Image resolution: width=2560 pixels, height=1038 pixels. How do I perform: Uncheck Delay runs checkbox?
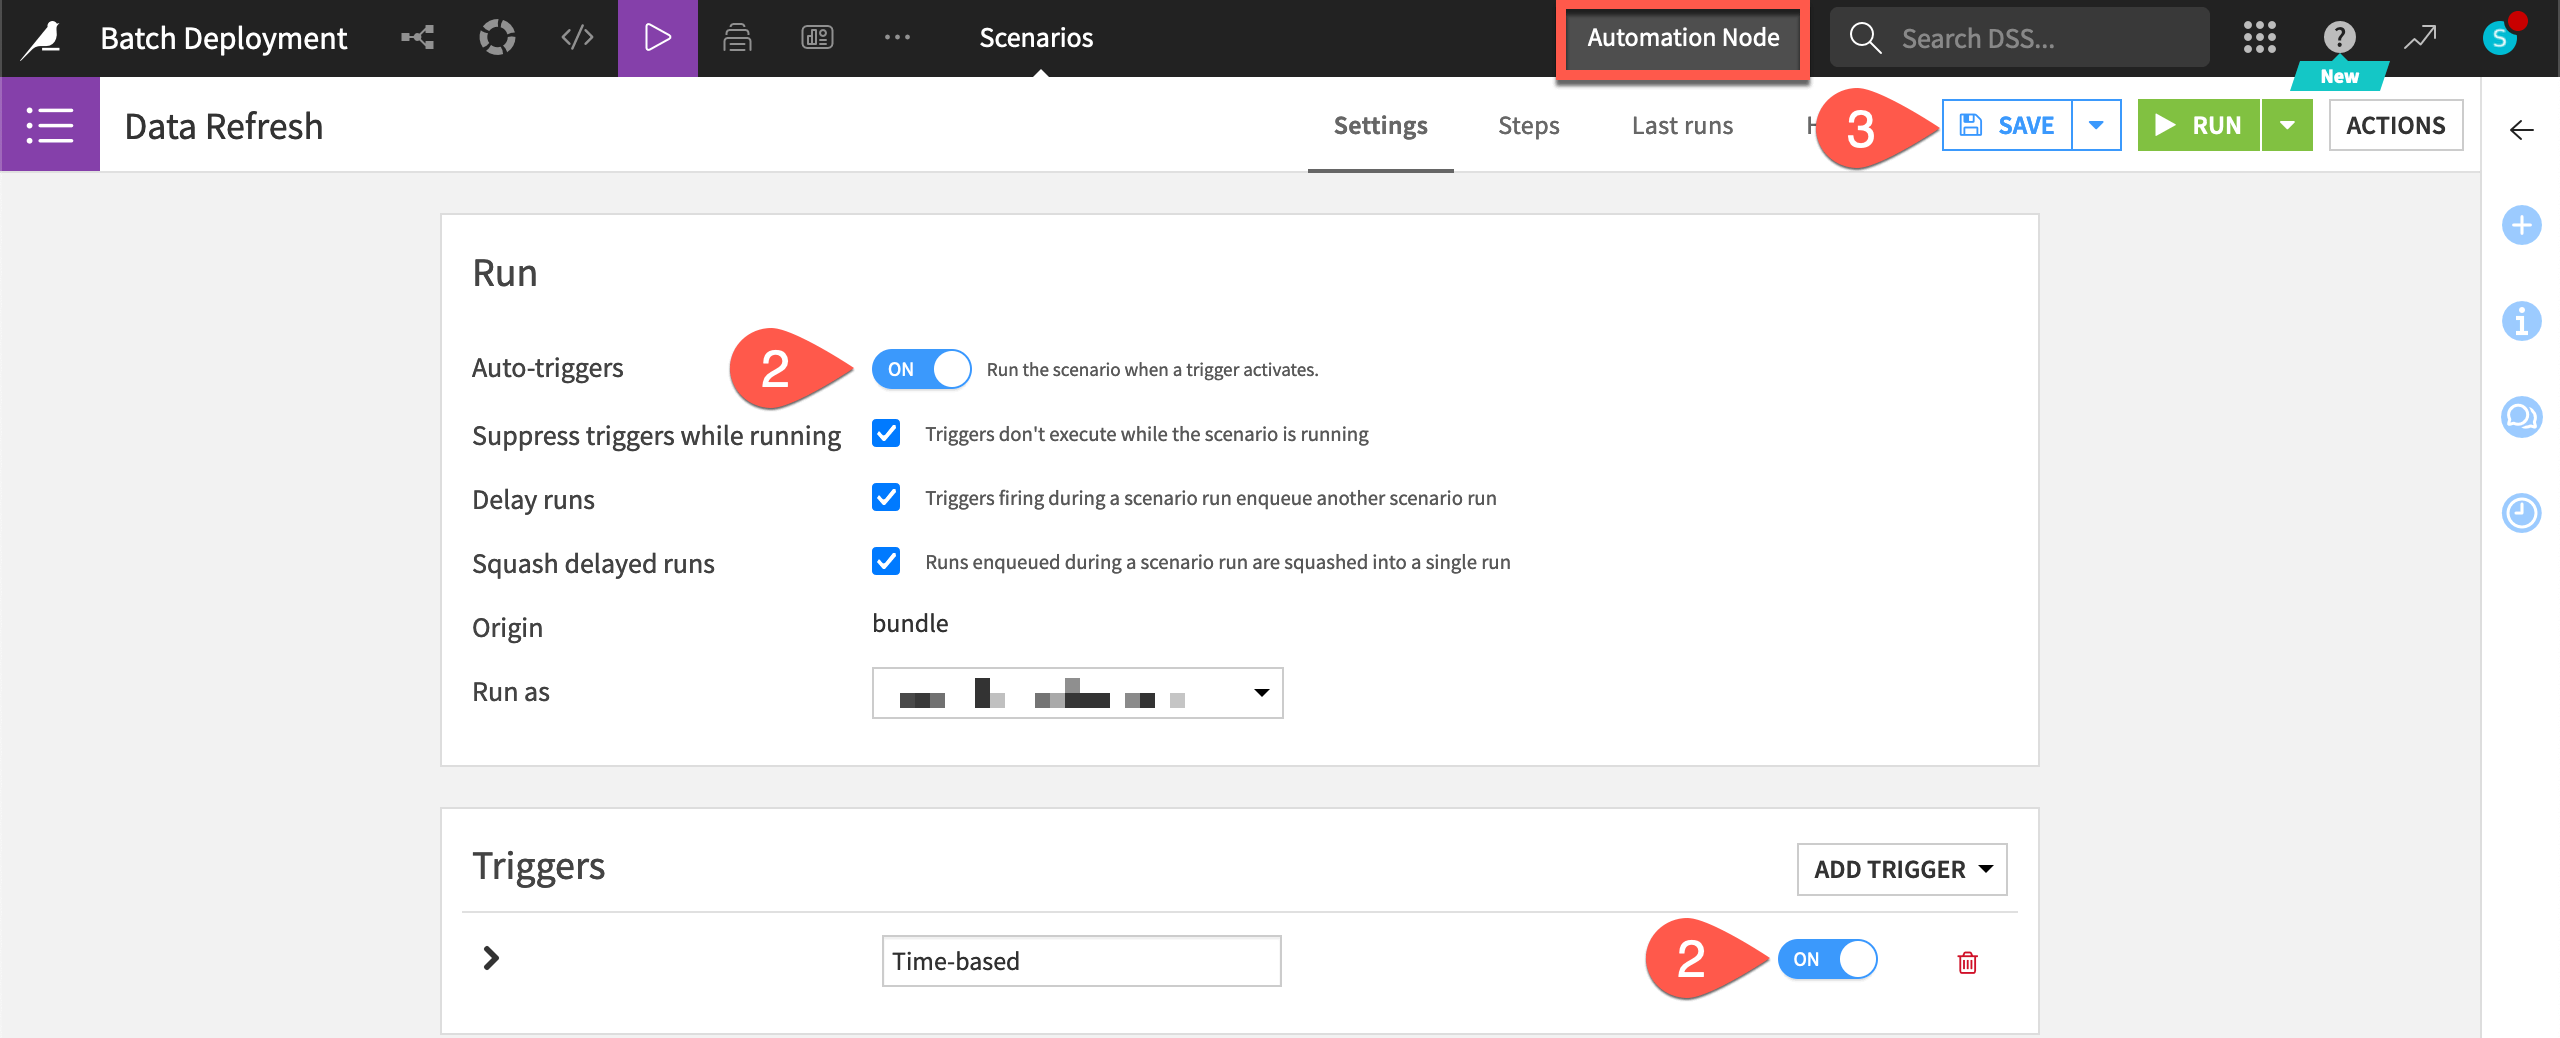click(886, 497)
